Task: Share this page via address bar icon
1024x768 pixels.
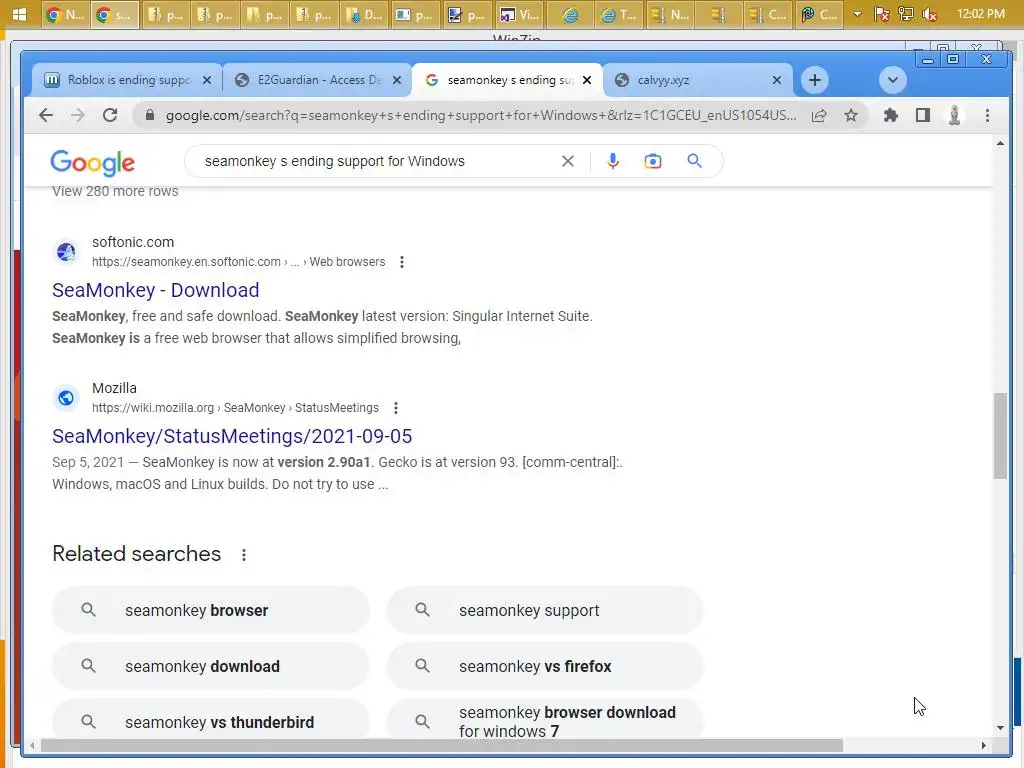Action: (819, 116)
